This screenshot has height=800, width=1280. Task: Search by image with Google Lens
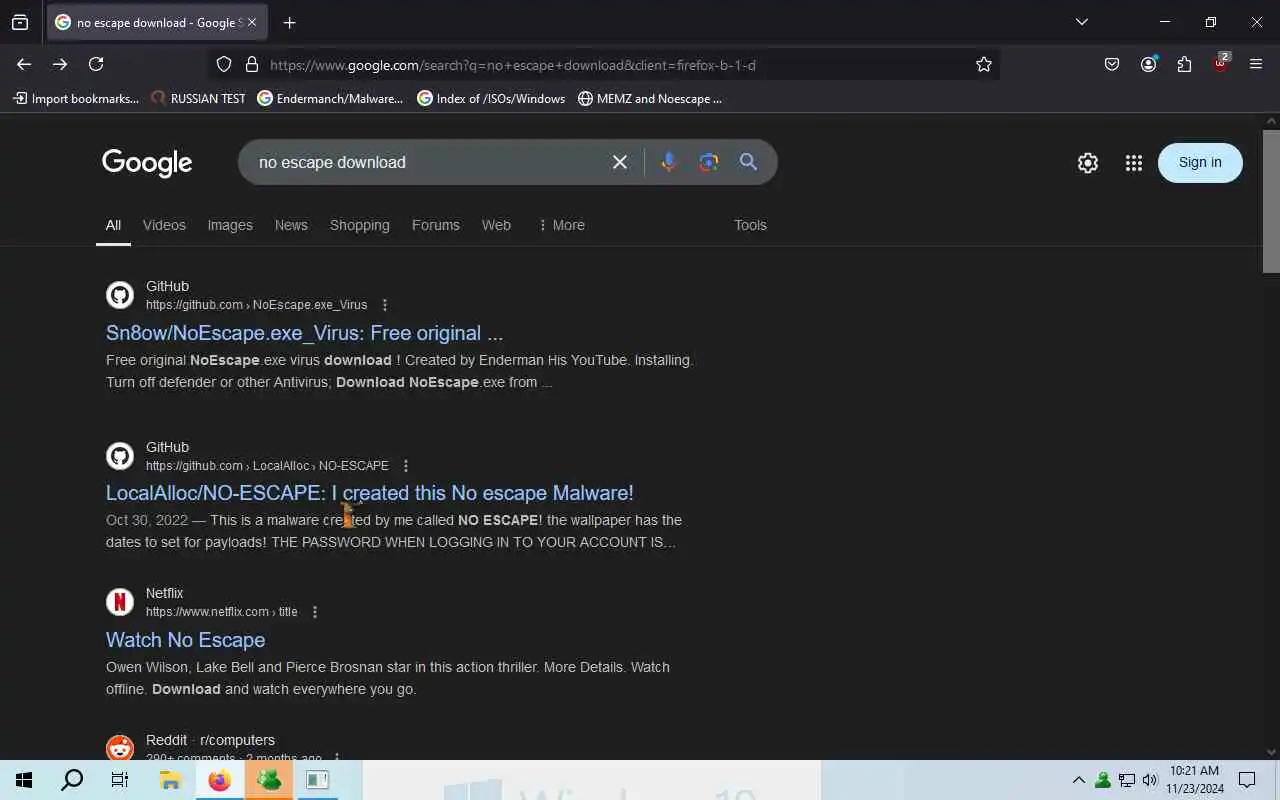pos(709,162)
